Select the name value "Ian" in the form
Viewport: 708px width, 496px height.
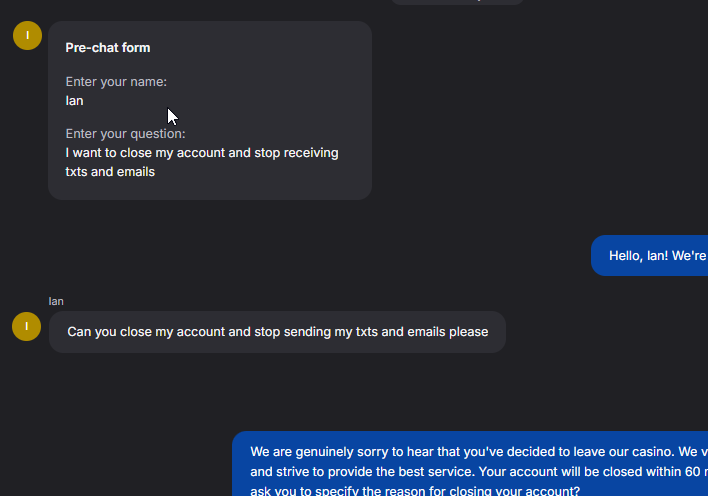75,100
